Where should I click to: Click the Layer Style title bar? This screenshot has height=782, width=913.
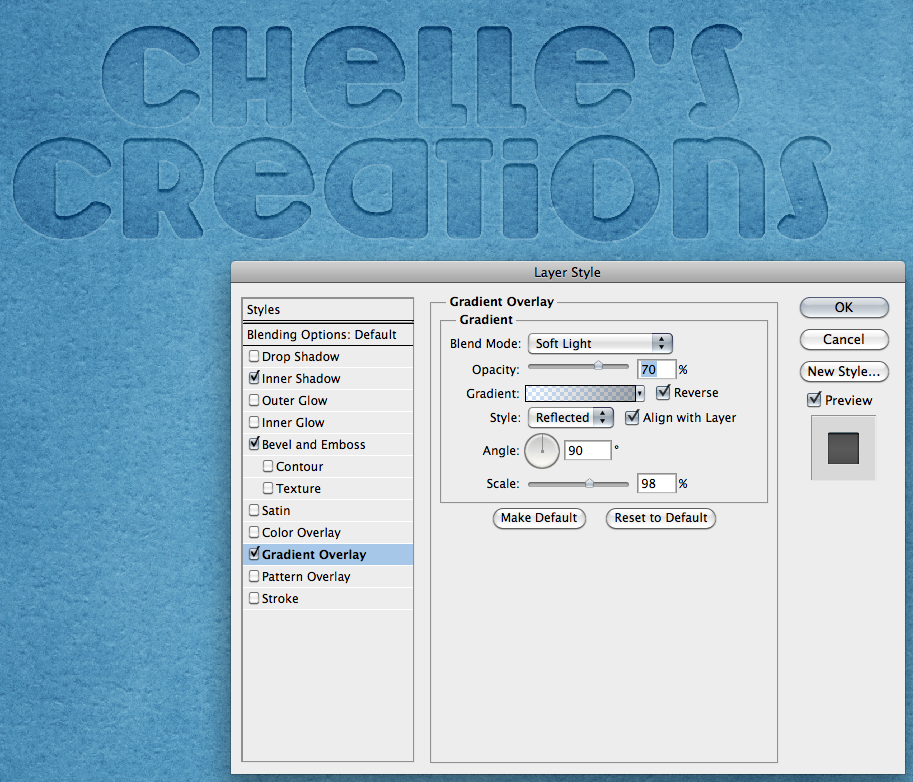coord(568,273)
